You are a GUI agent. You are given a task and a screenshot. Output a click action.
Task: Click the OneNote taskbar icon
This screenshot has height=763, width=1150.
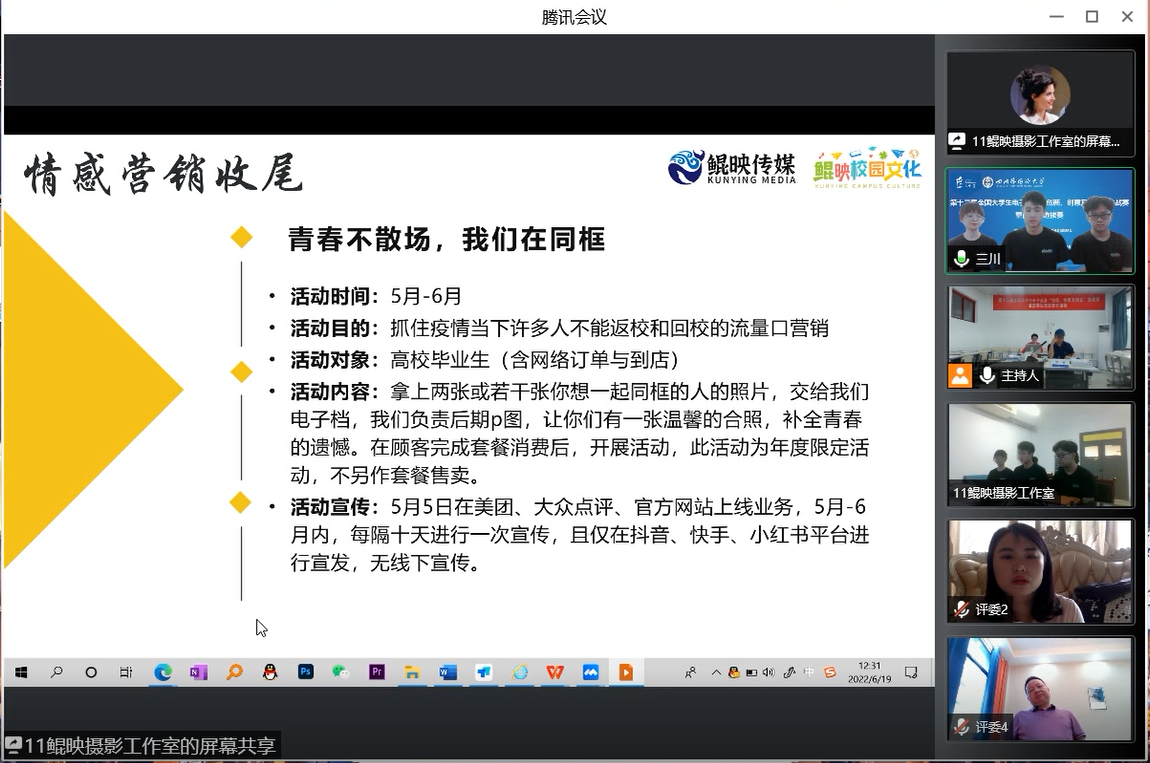198,673
